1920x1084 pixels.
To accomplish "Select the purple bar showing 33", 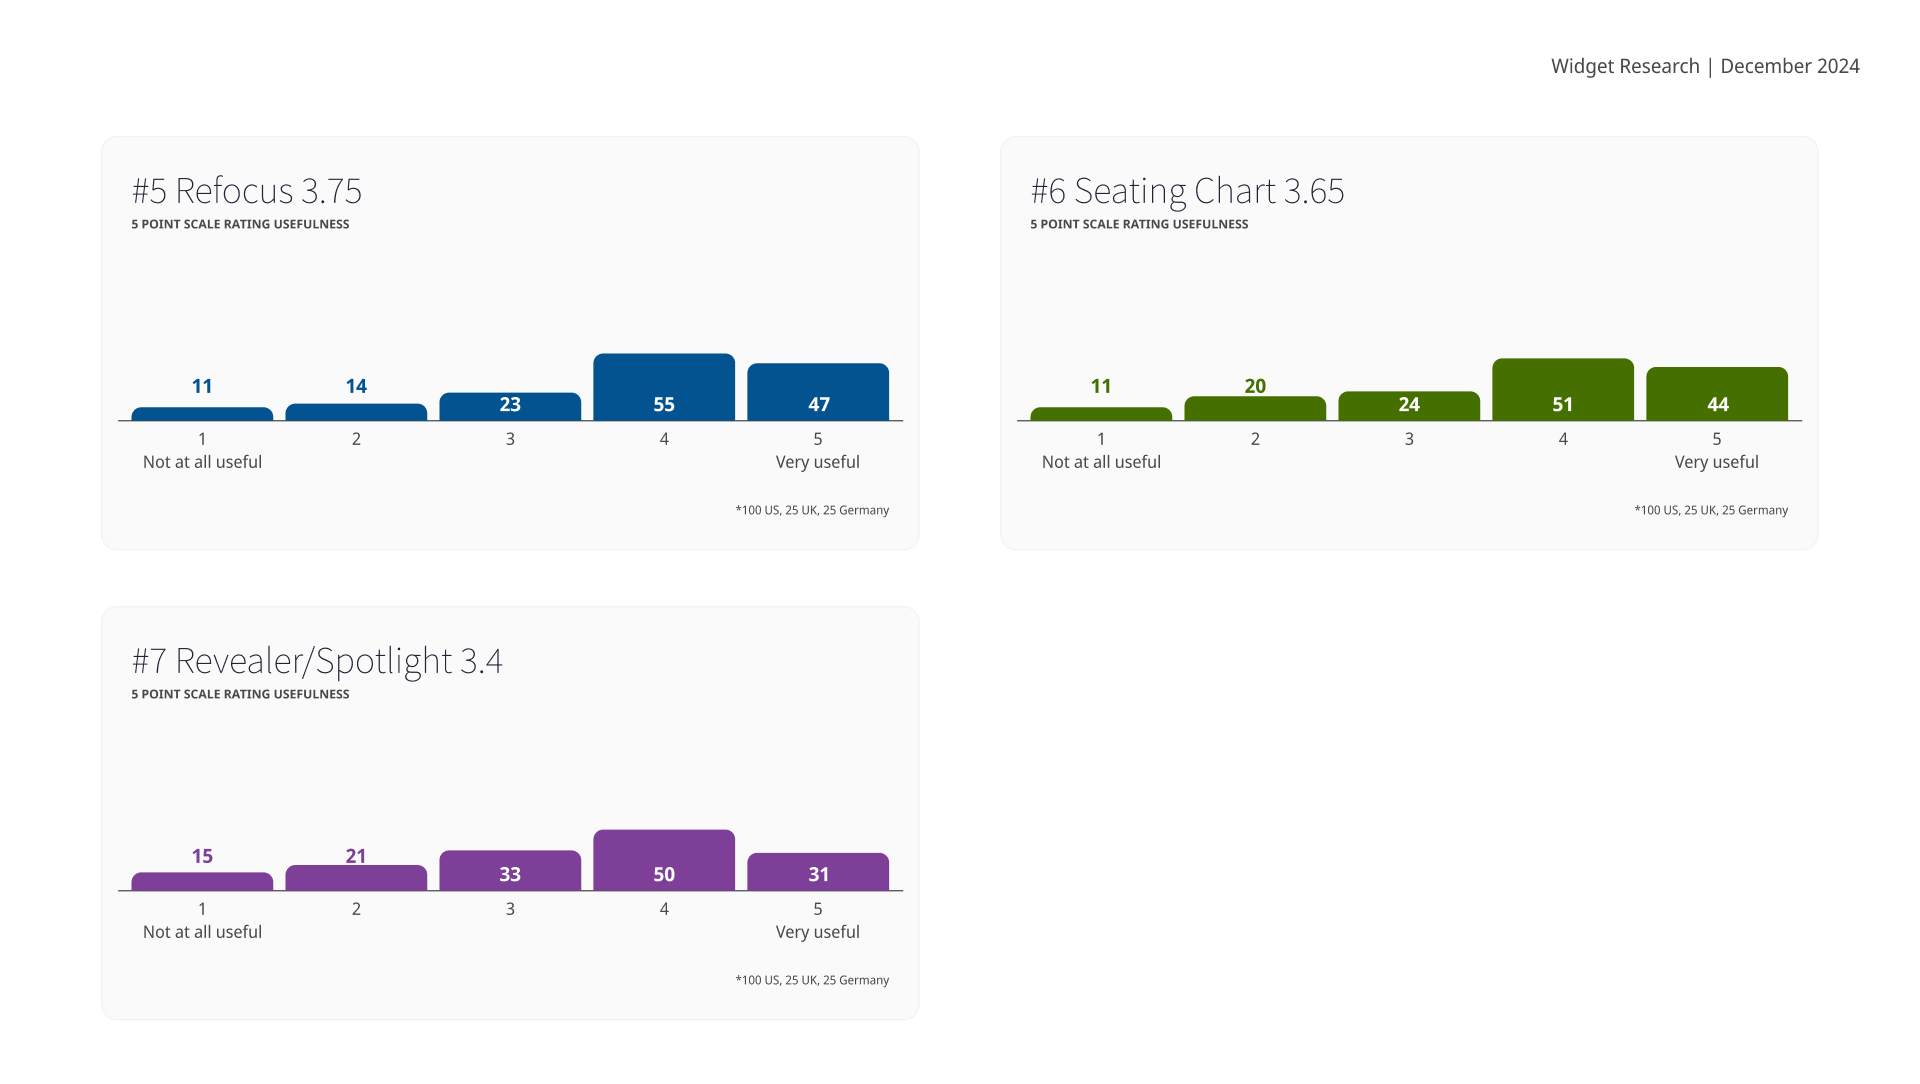I will 510,871.
